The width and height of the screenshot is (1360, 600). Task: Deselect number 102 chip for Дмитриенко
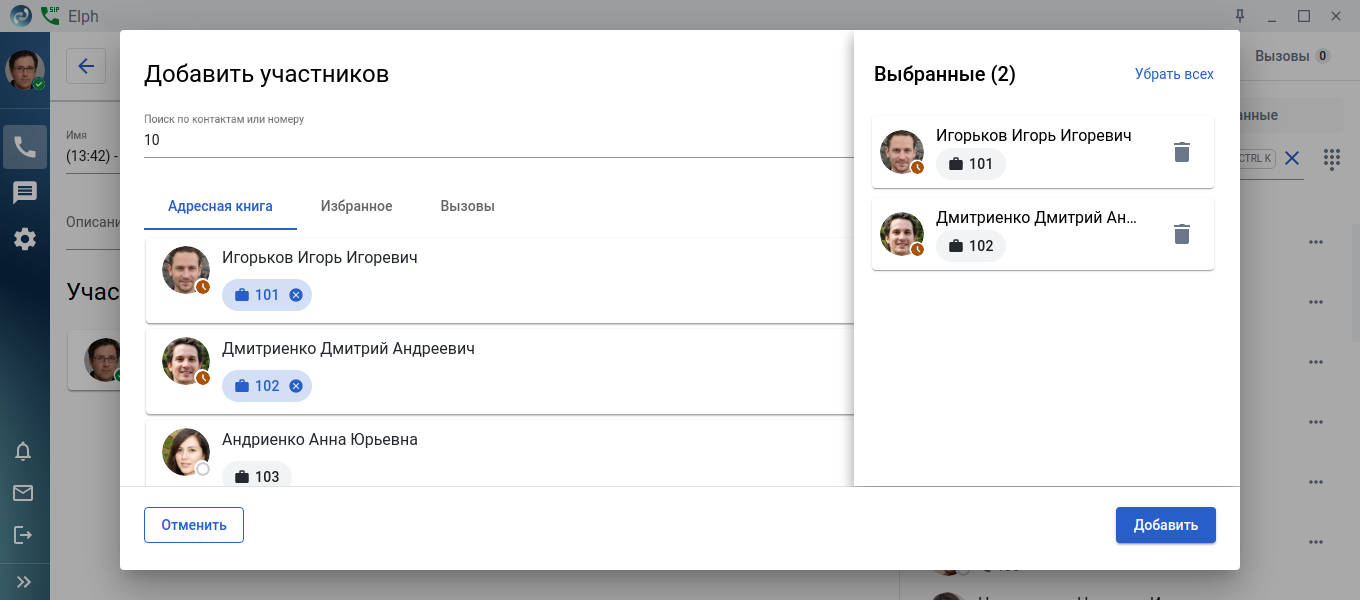pyautogui.click(x=296, y=386)
